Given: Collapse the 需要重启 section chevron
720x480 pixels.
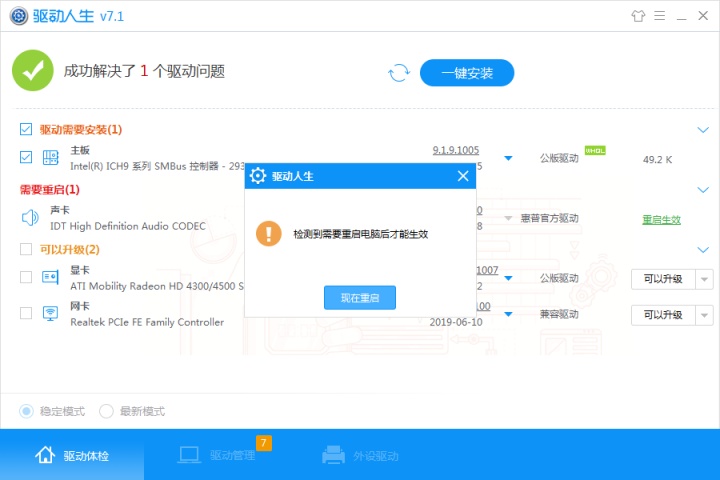Looking at the screenshot, I should coord(703,190).
